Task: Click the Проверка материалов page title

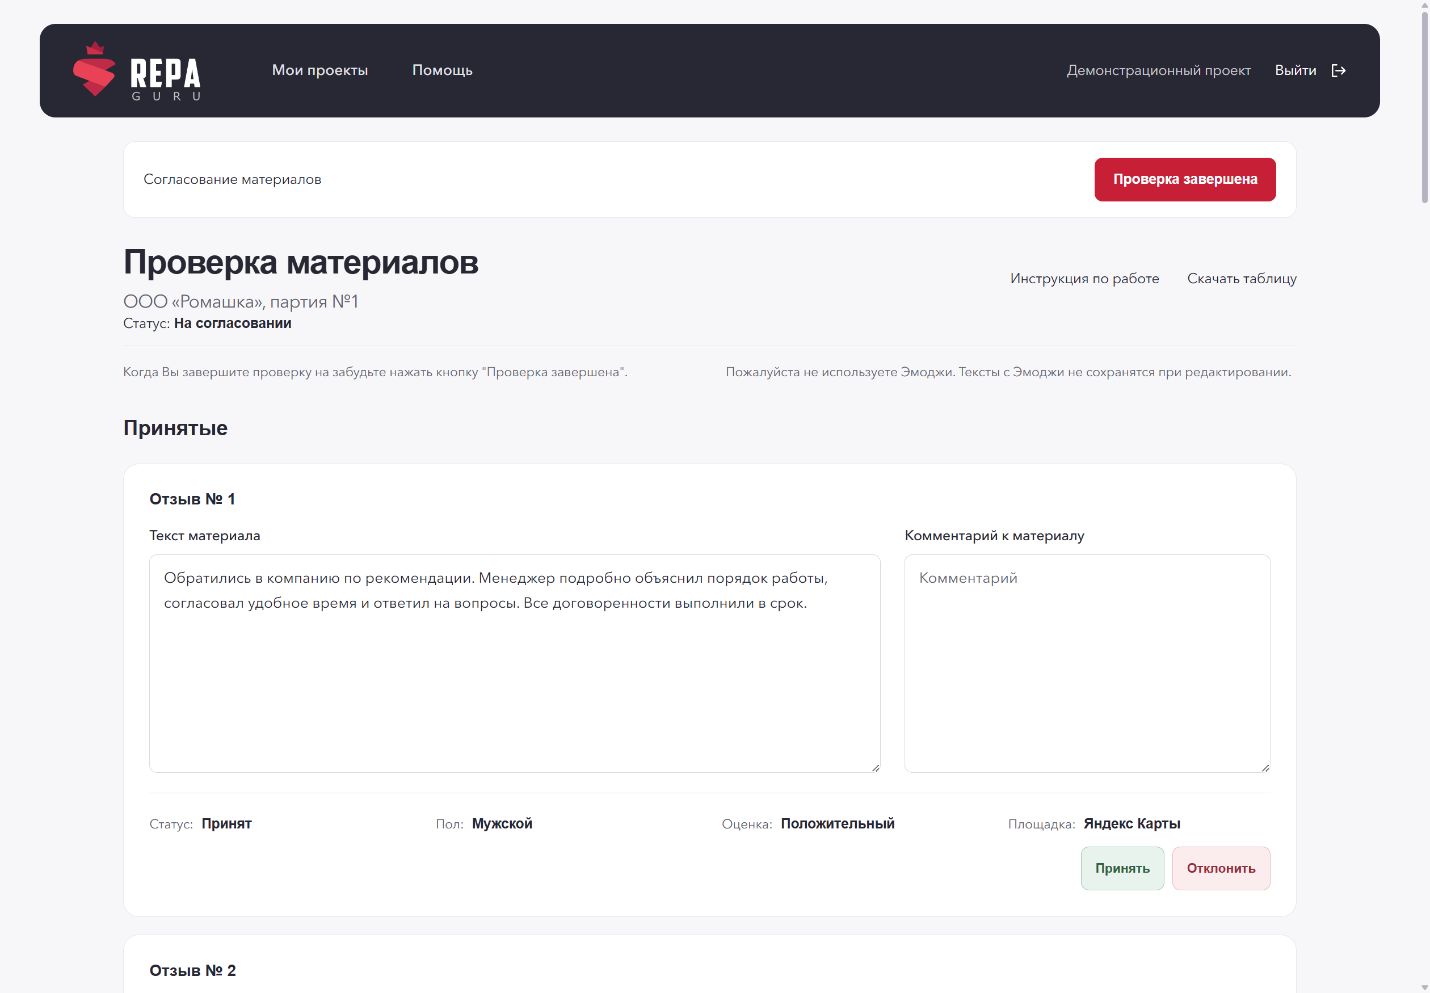Action: (301, 262)
